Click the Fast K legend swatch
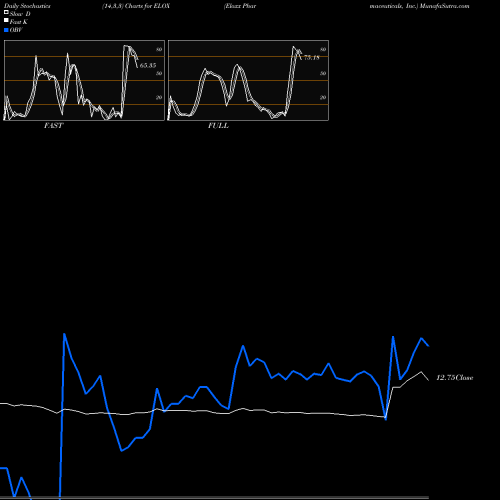500x500 pixels. [6, 20]
